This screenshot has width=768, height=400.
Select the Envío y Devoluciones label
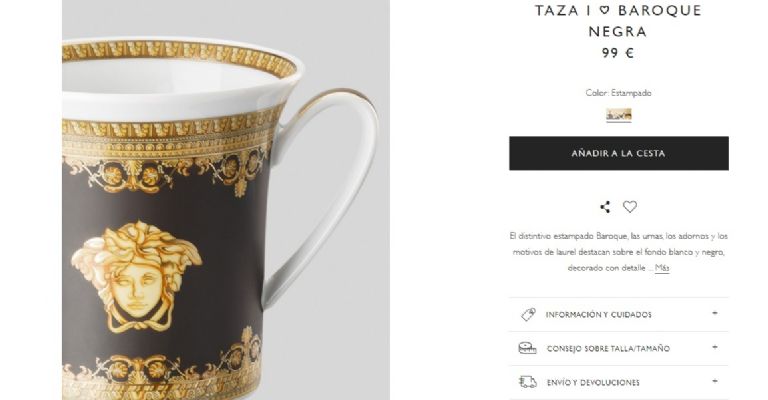(592, 383)
